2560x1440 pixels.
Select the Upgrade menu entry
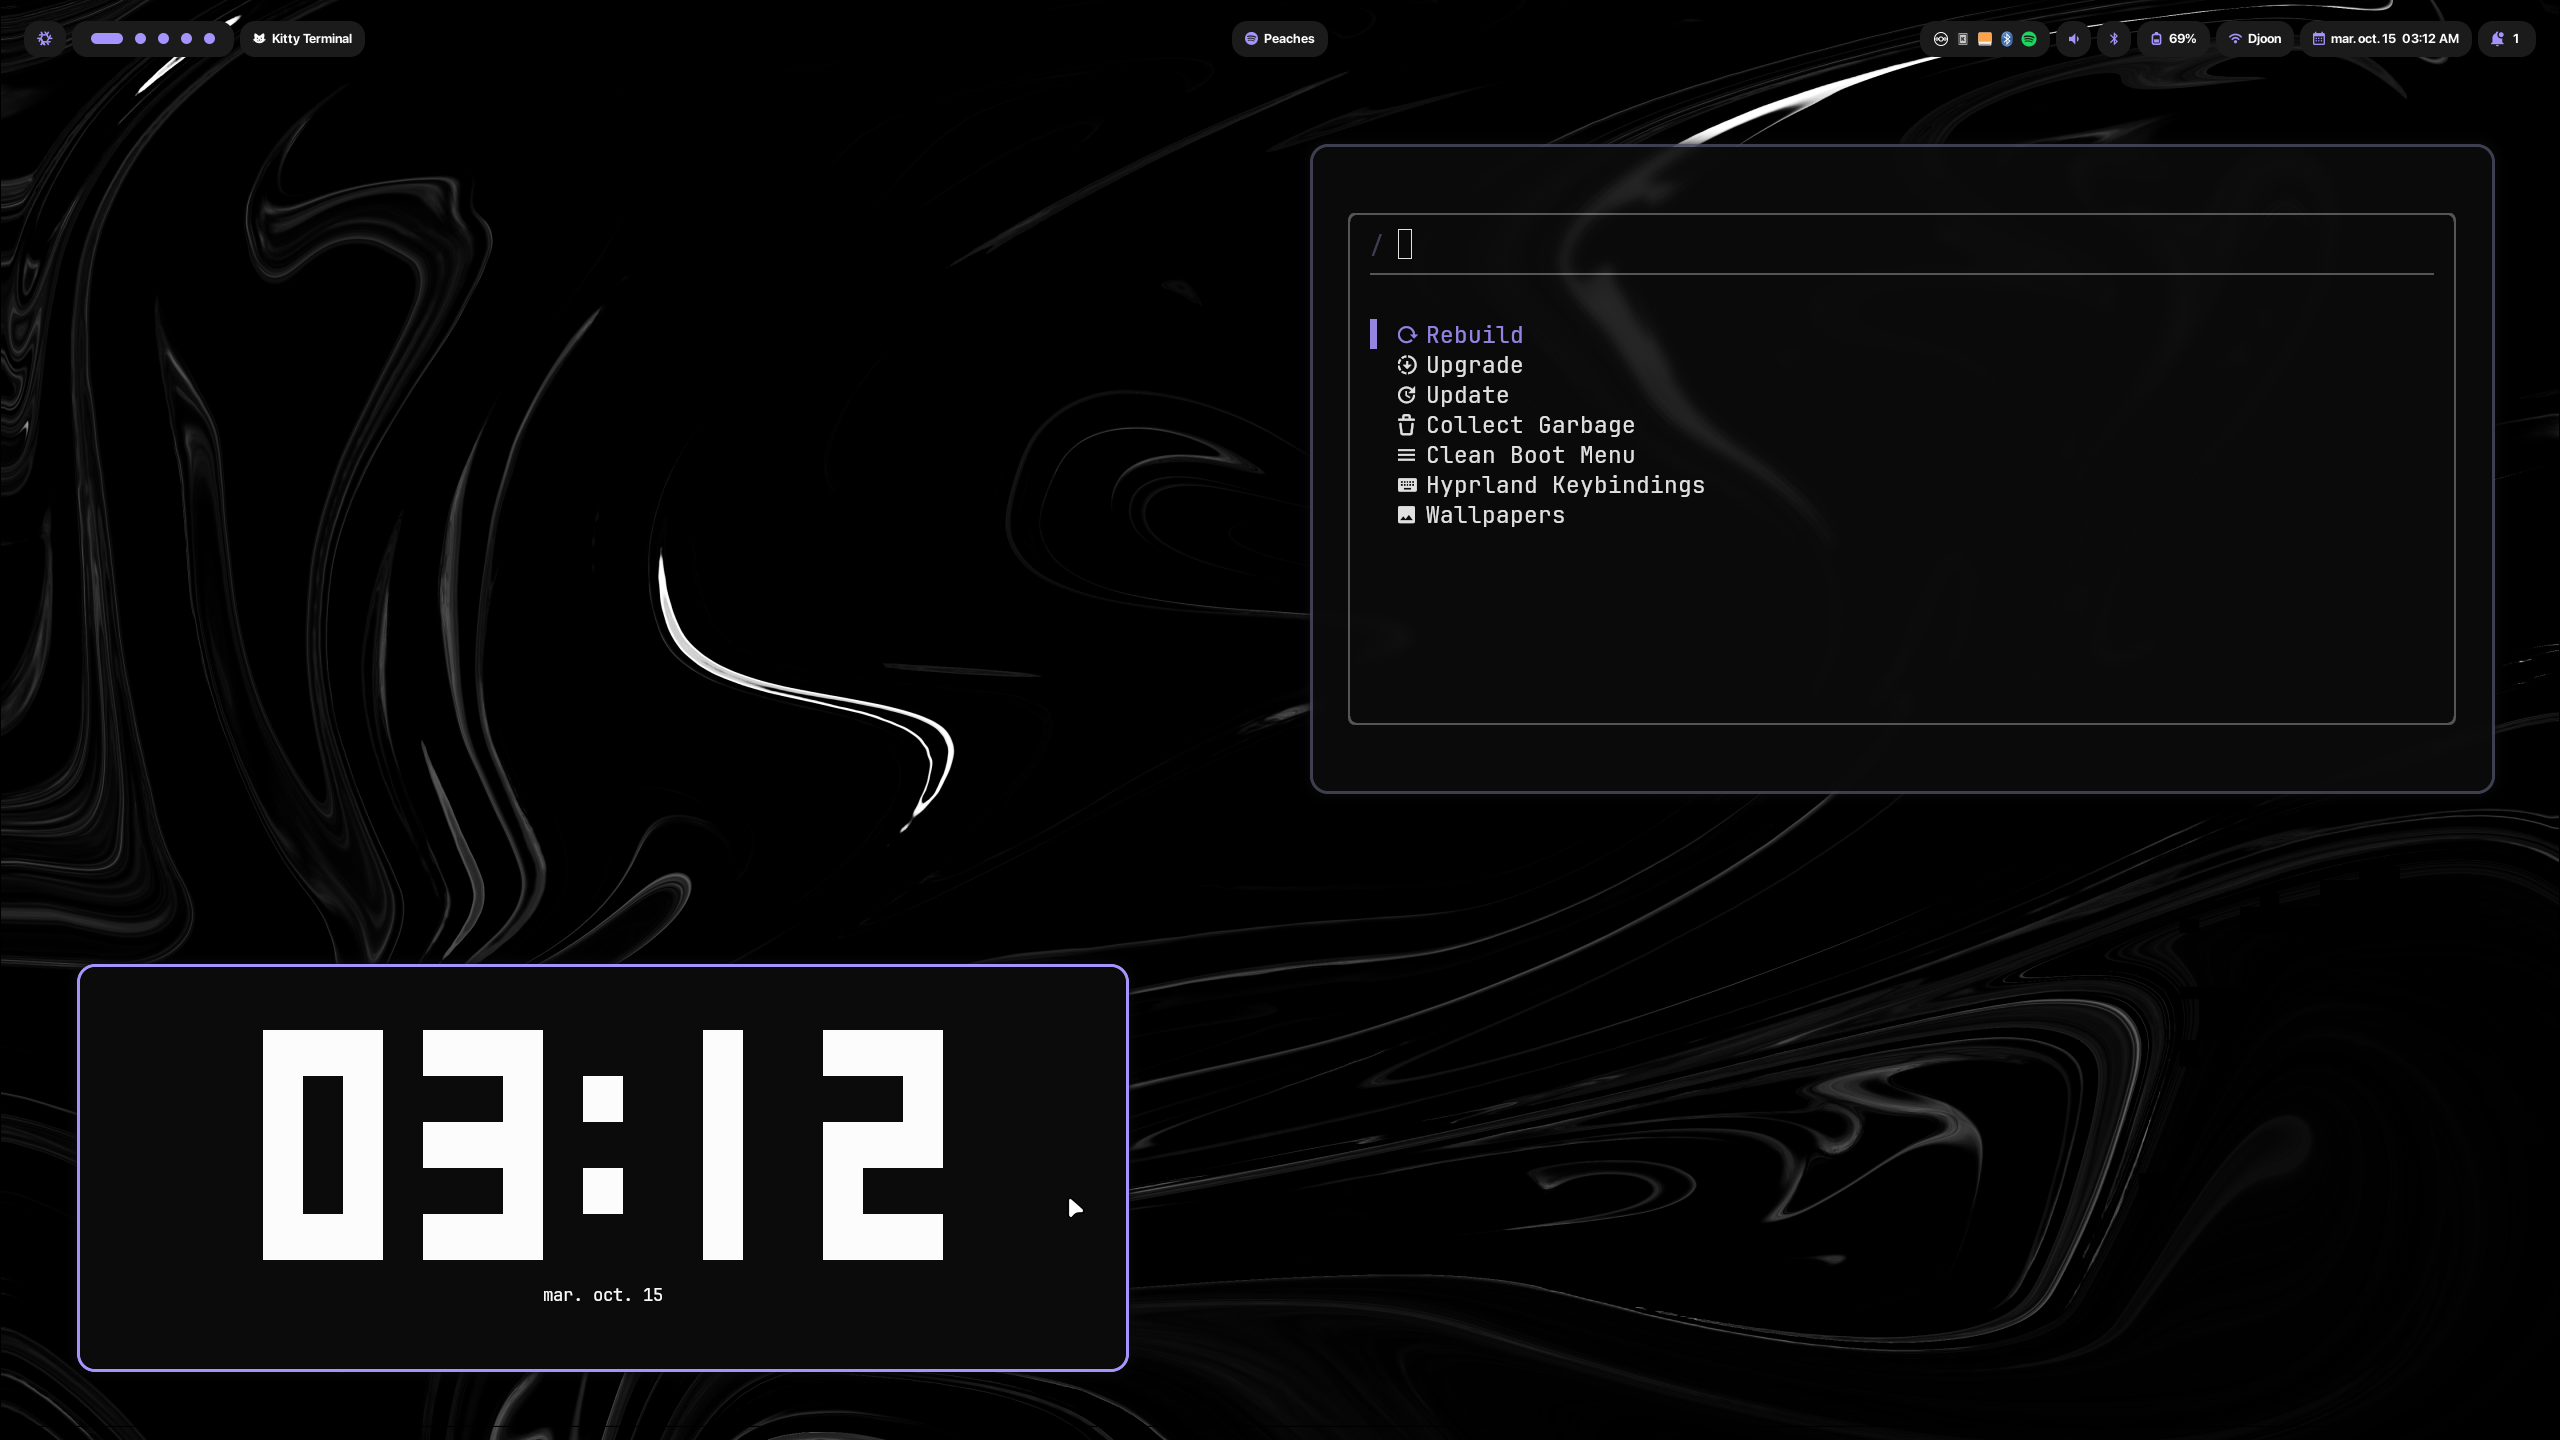[1474, 365]
